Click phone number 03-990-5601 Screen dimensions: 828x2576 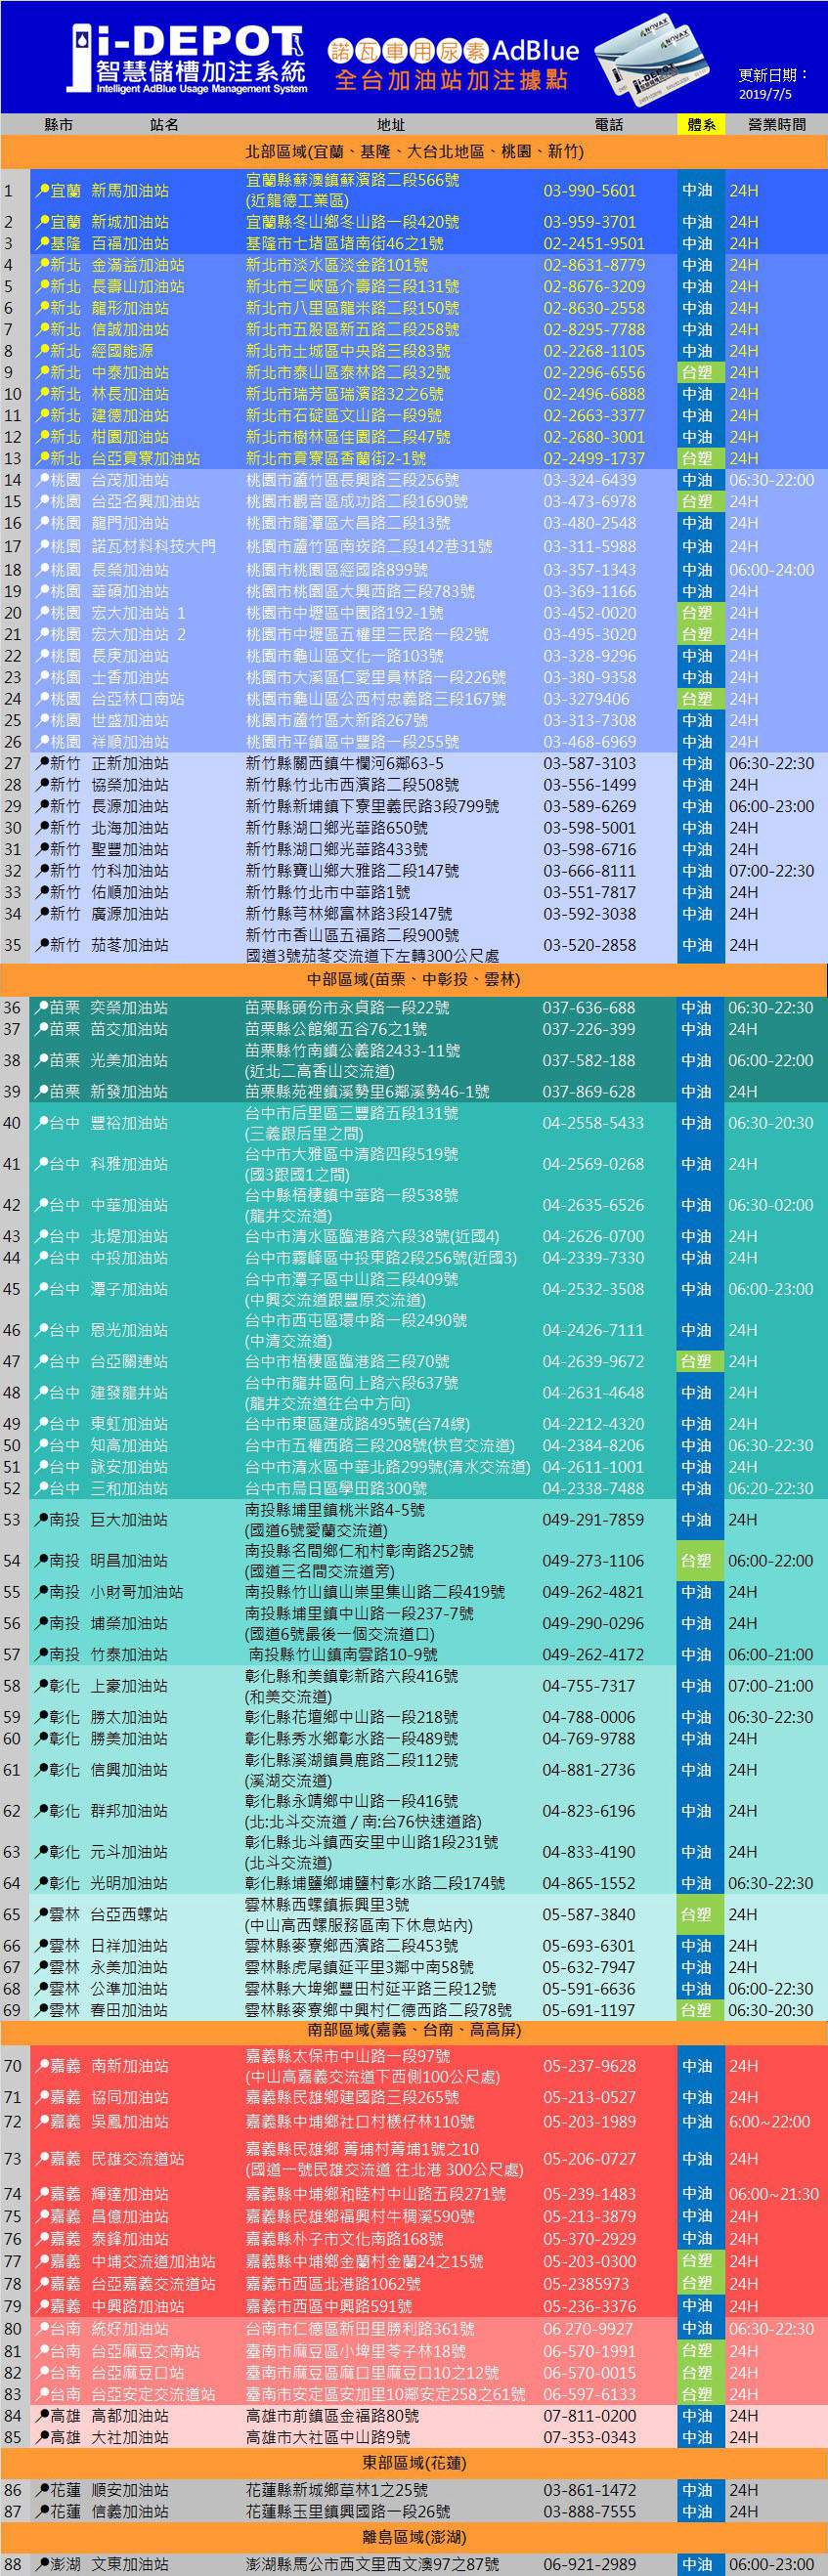(589, 191)
